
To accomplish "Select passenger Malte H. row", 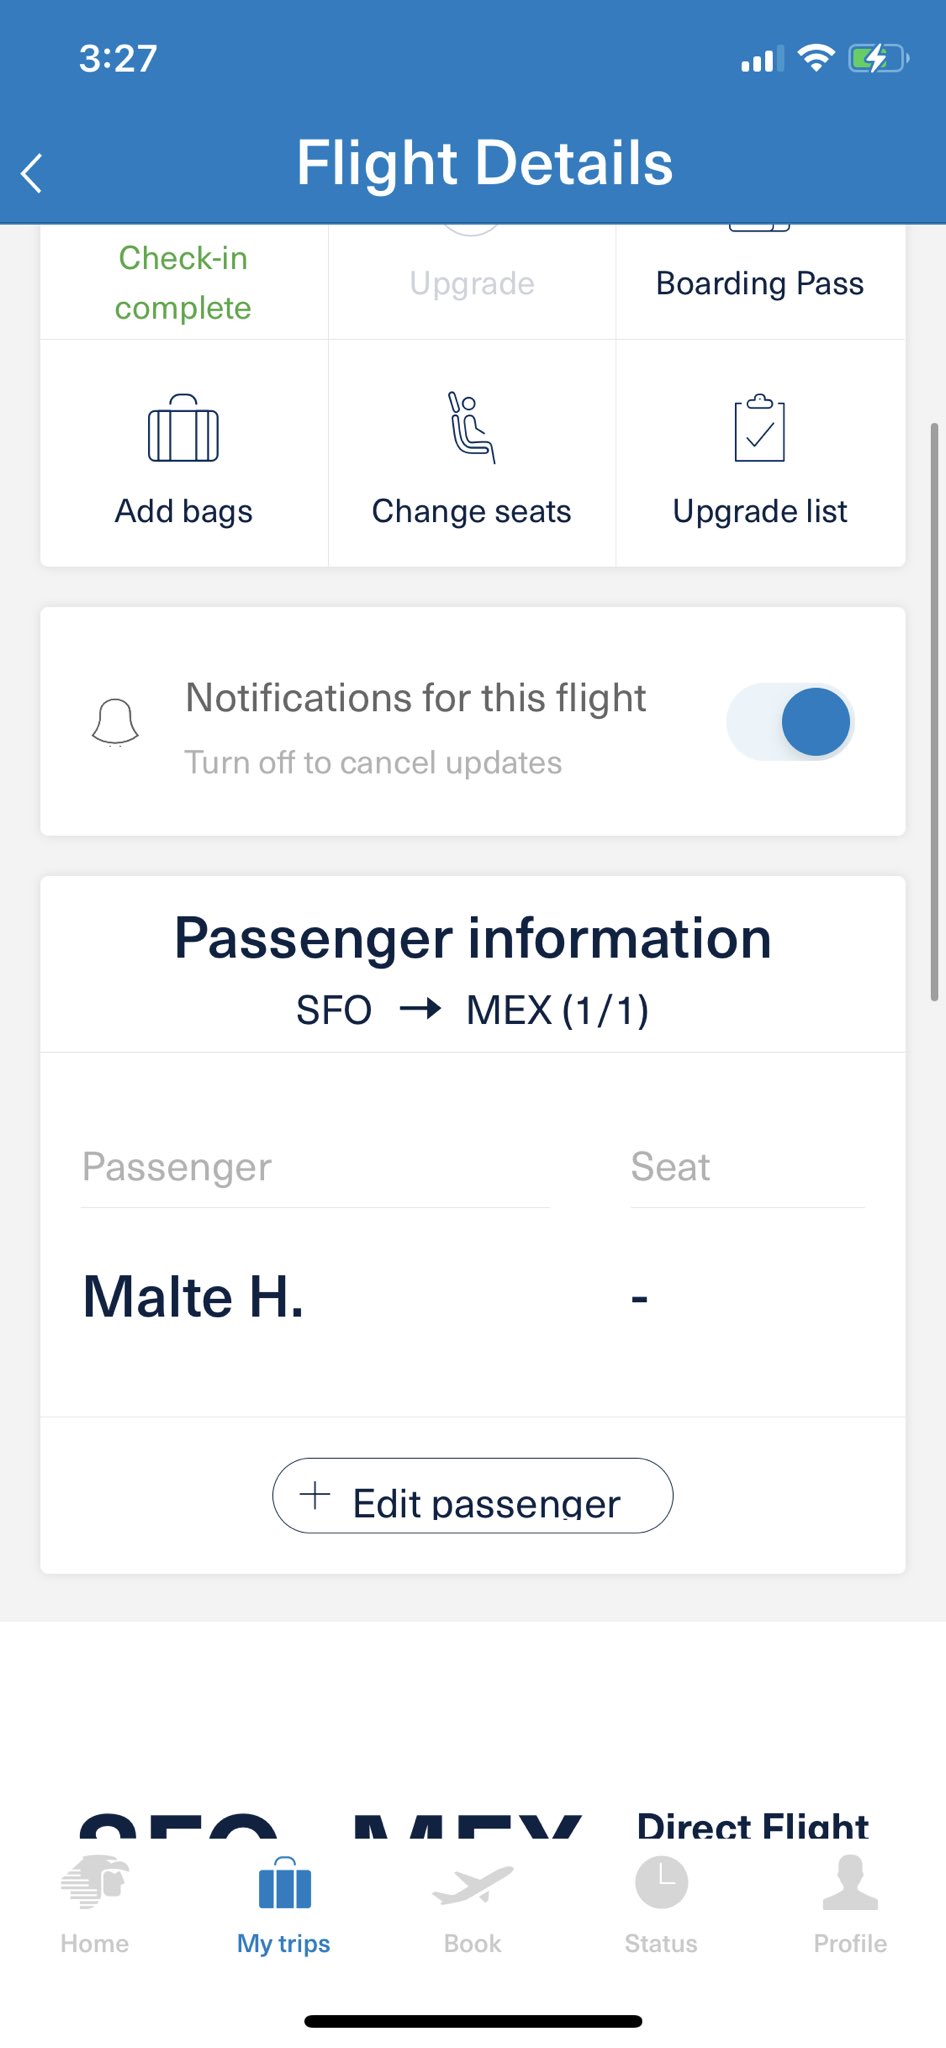I will pyautogui.click(x=473, y=1297).
